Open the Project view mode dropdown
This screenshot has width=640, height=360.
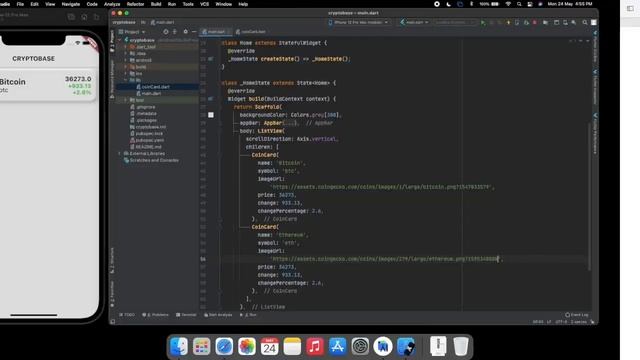(x=132, y=31)
